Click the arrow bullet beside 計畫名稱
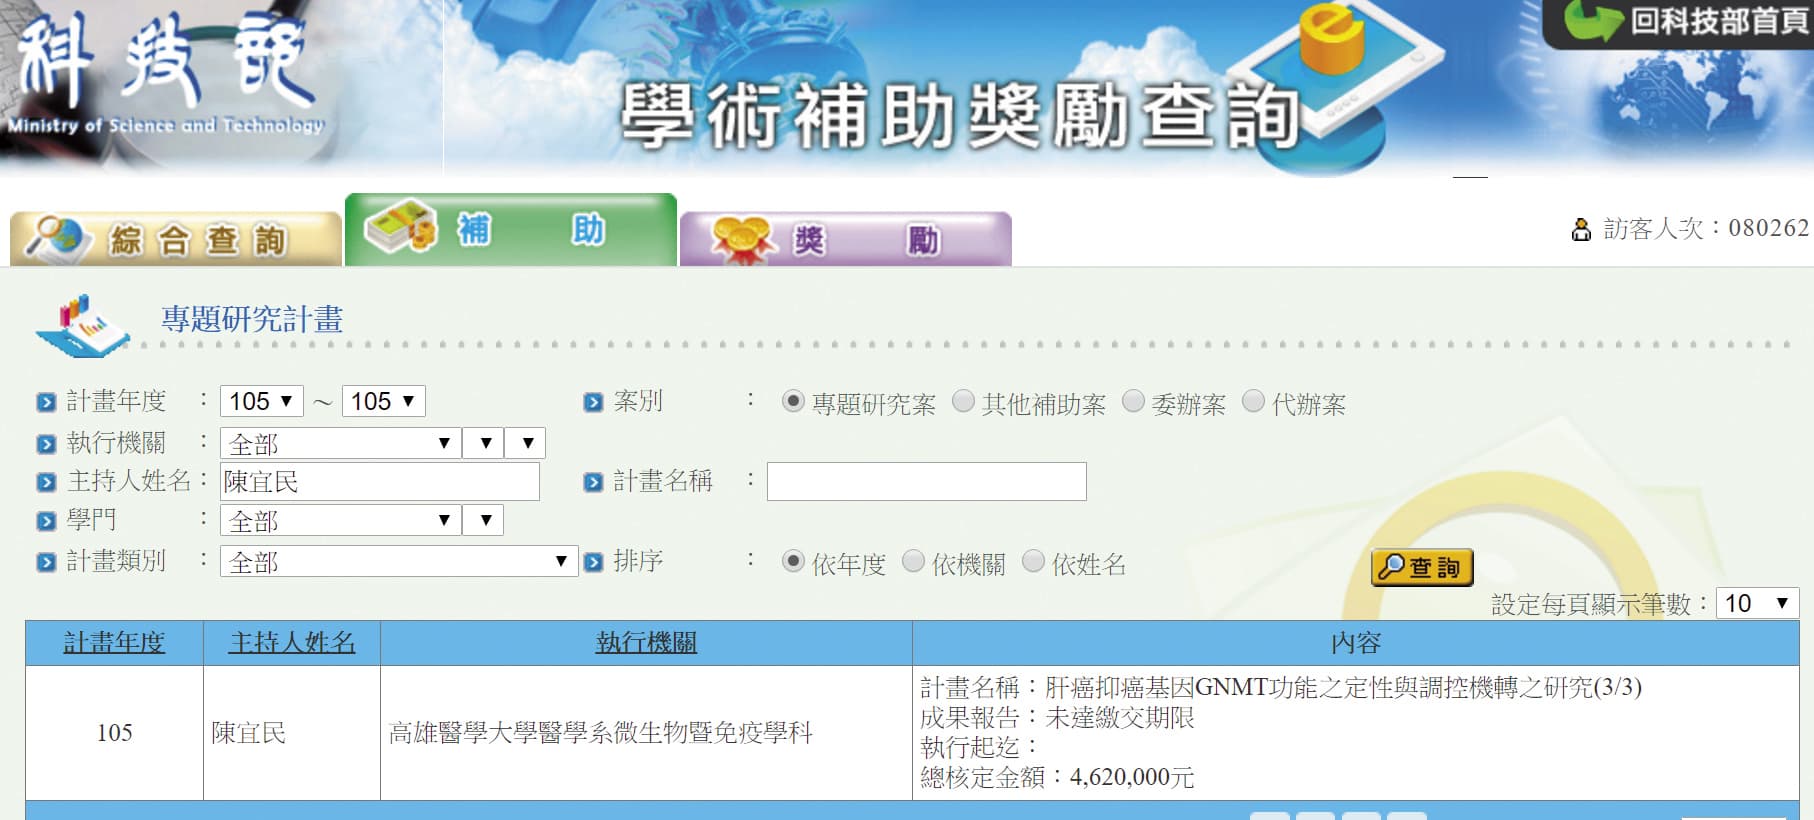 click(x=593, y=482)
